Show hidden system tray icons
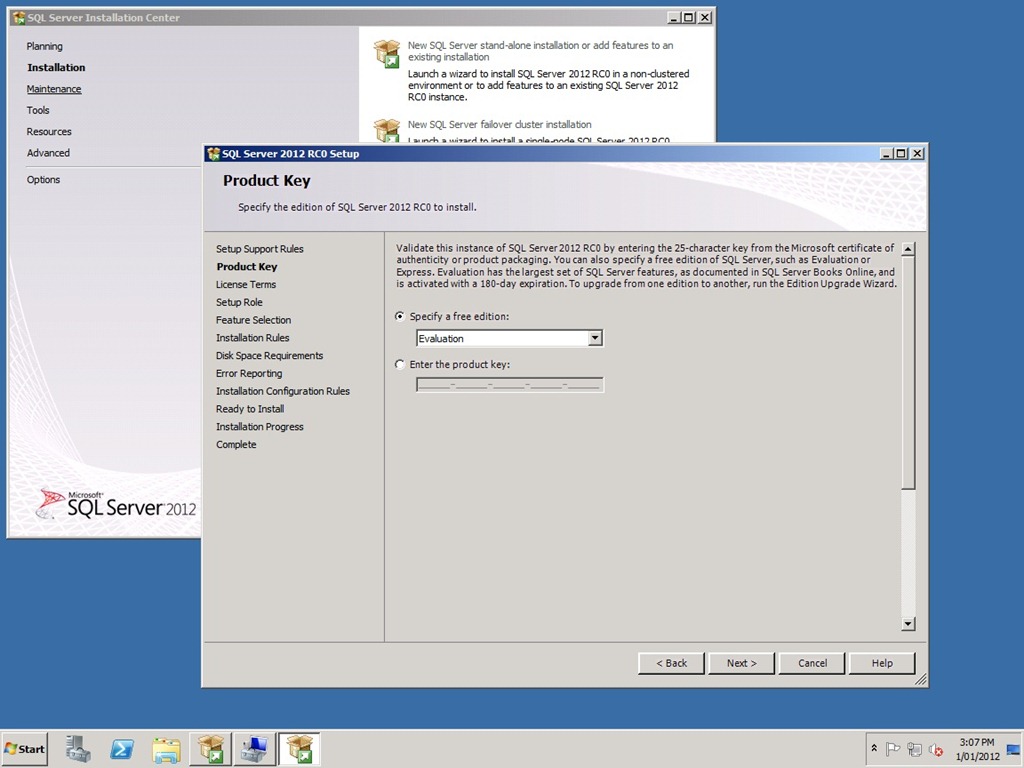The height and width of the screenshot is (768, 1024). [x=874, y=749]
